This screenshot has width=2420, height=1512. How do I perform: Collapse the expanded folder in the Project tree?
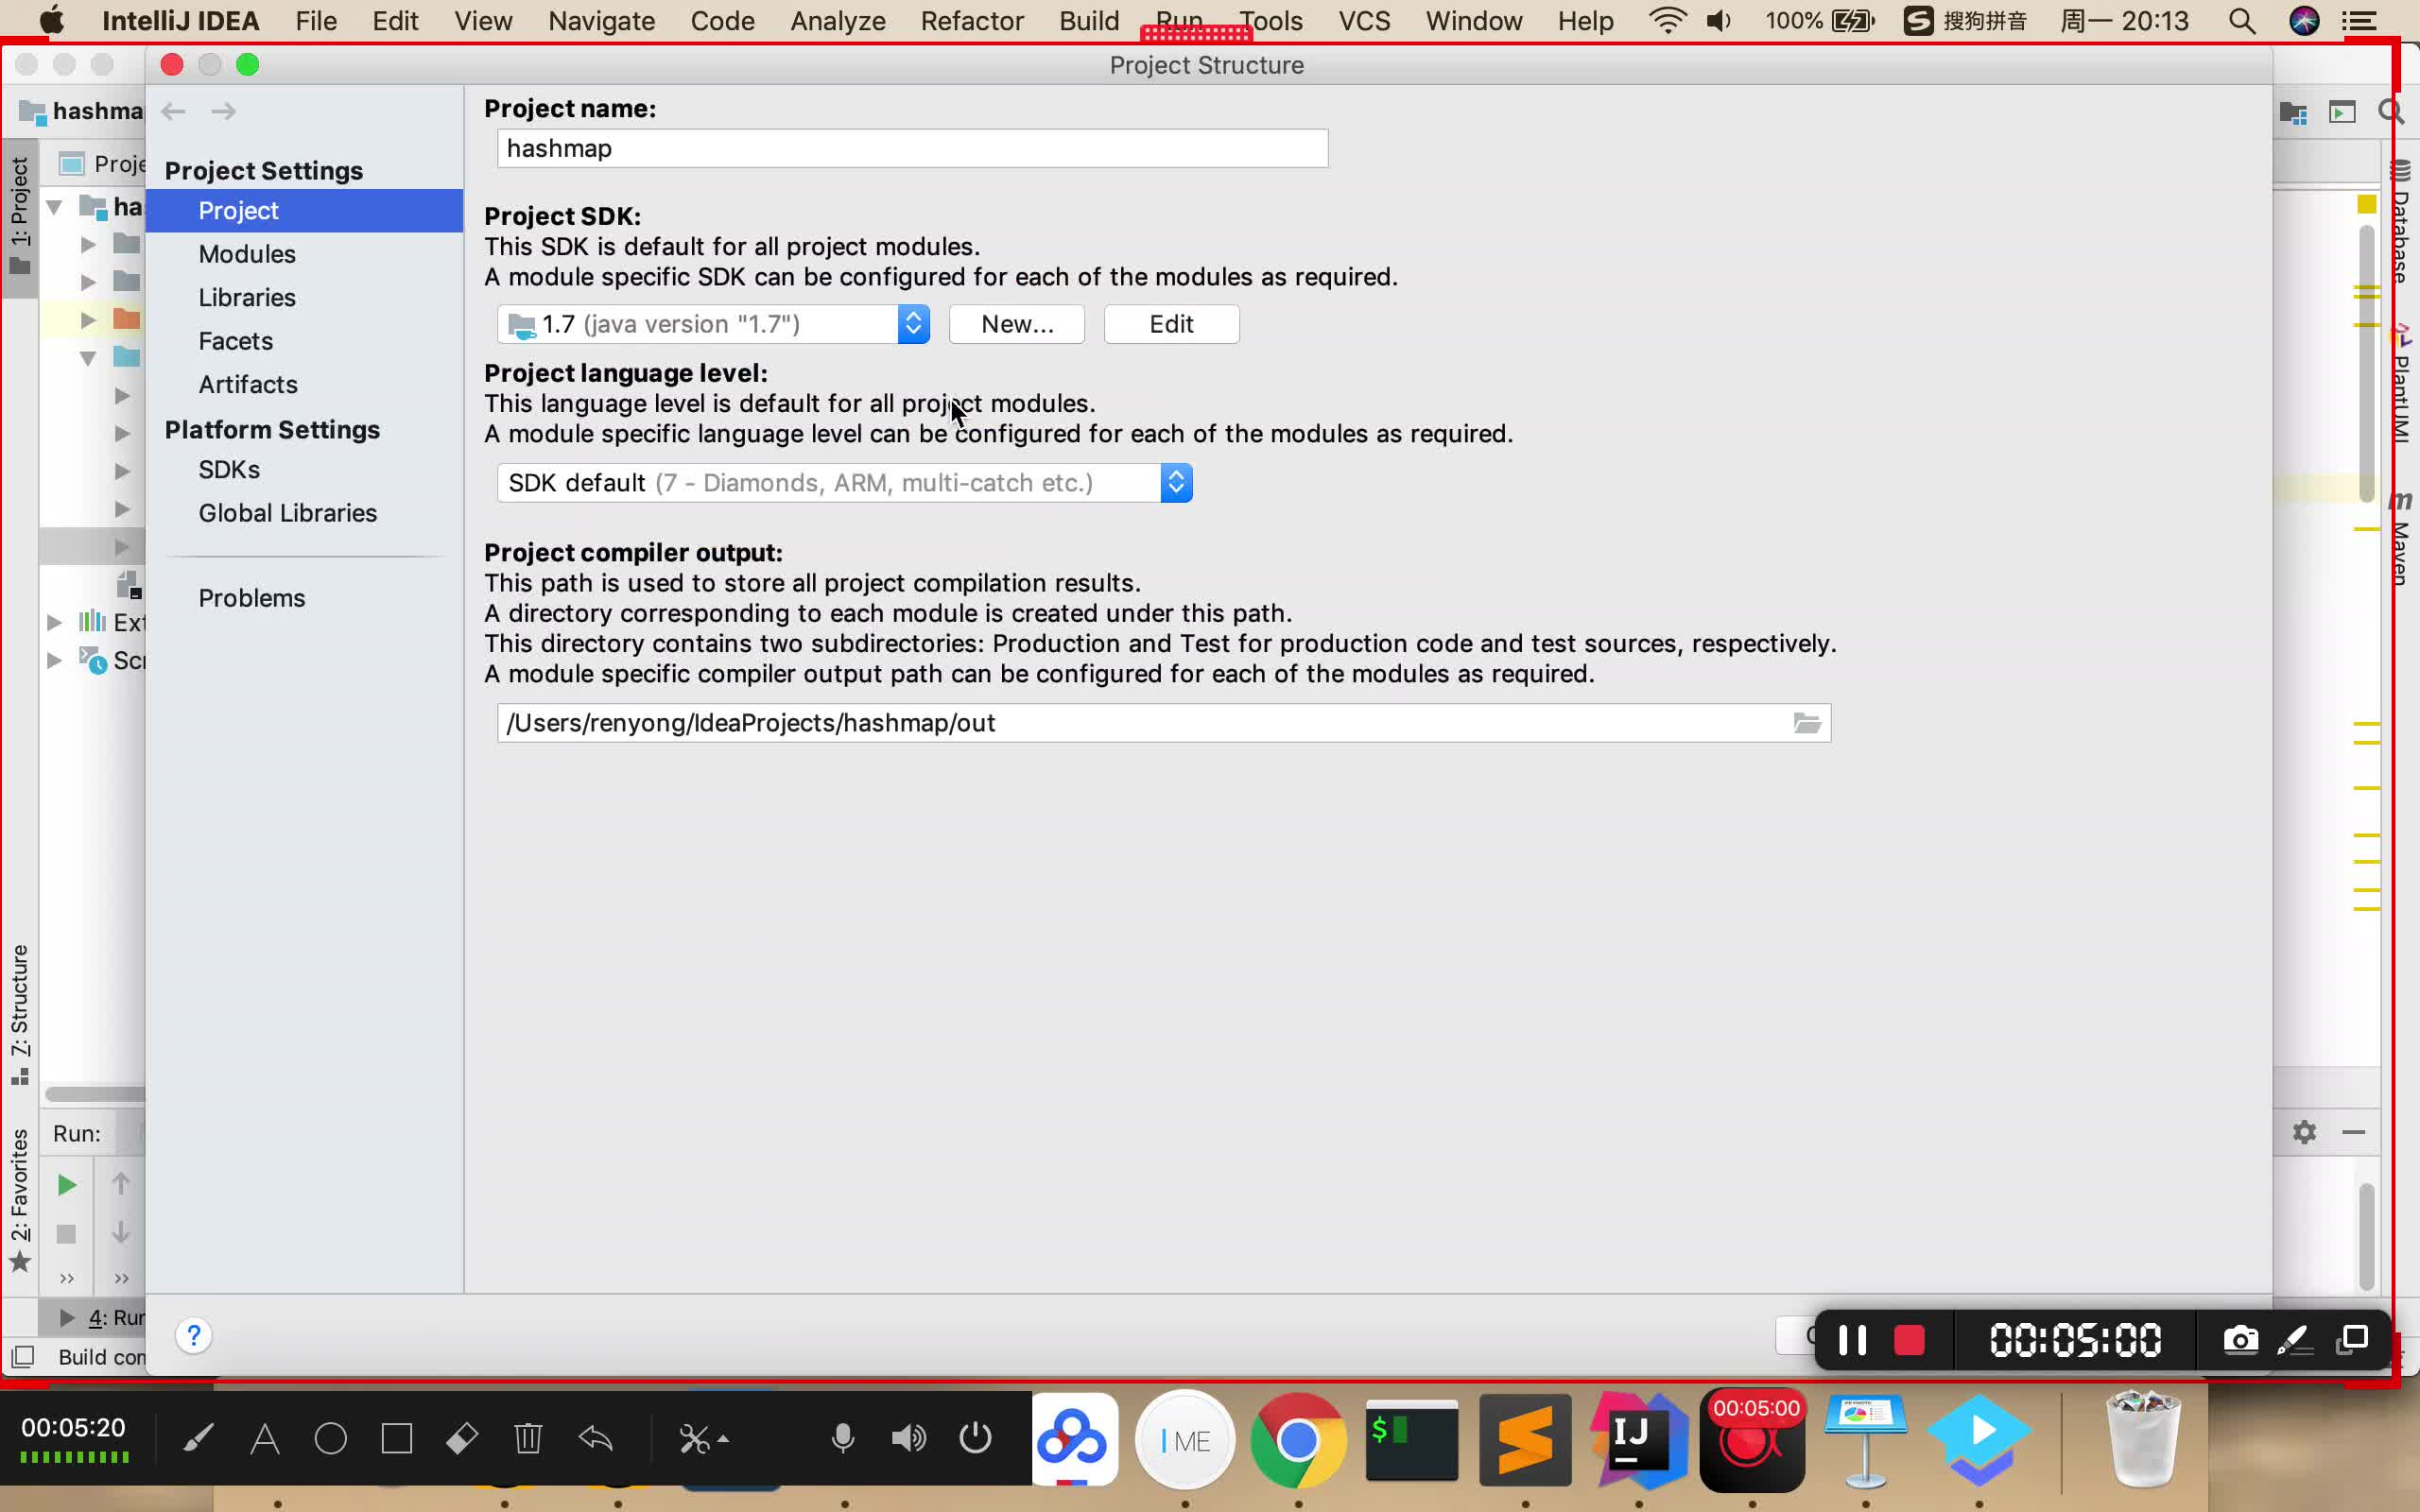pos(88,359)
